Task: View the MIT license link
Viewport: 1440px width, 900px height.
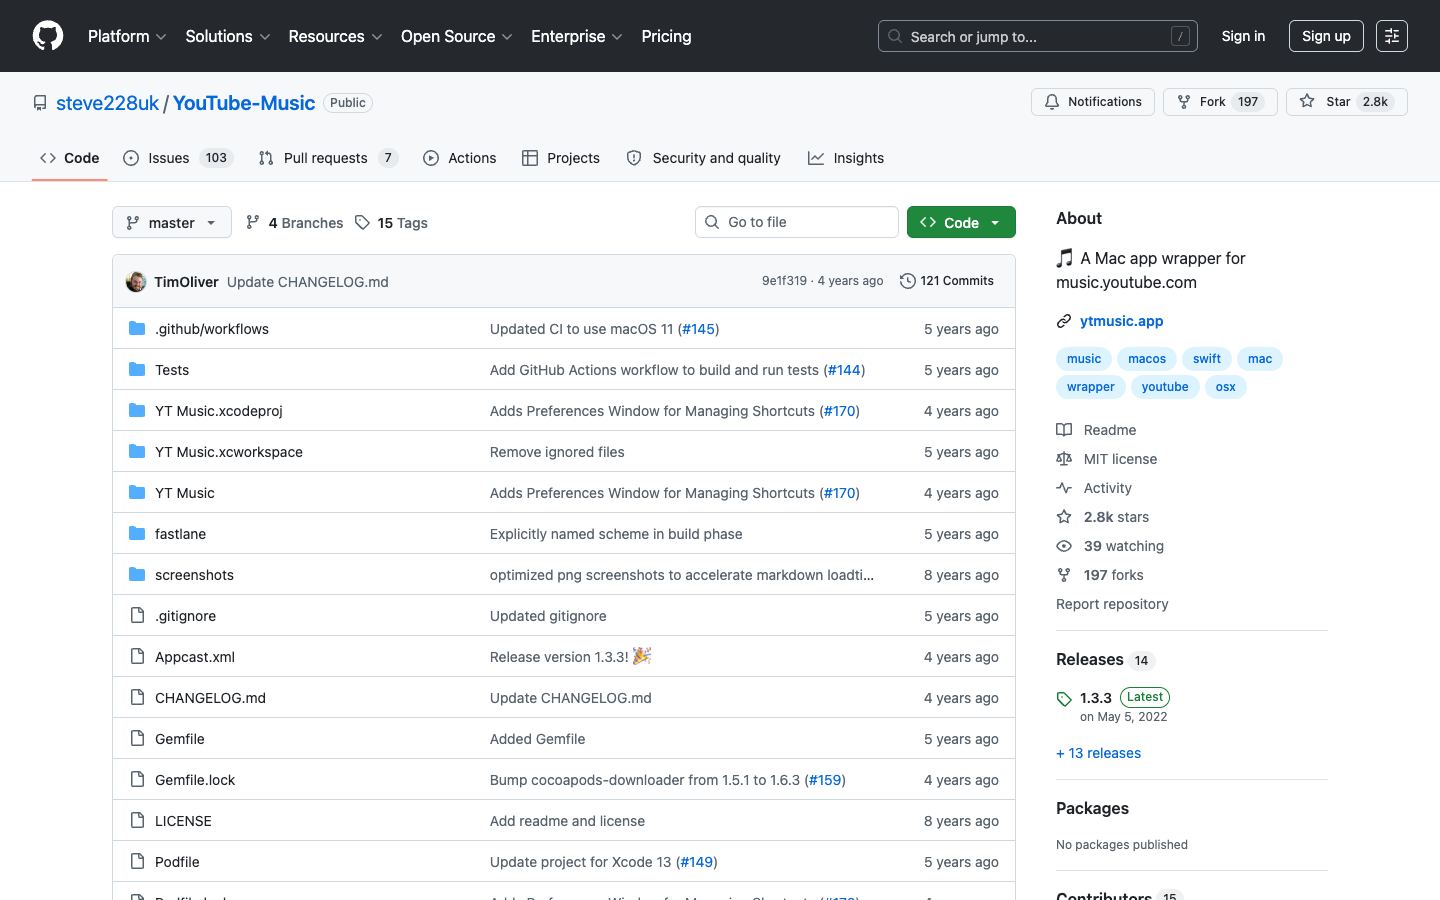Action: click(1107, 459)
